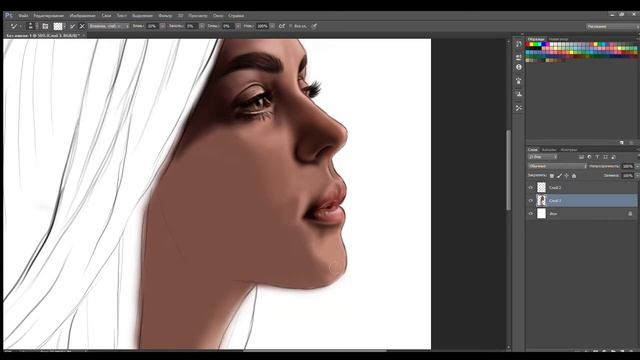Click the Photoshop Ps logo icon

9,16
